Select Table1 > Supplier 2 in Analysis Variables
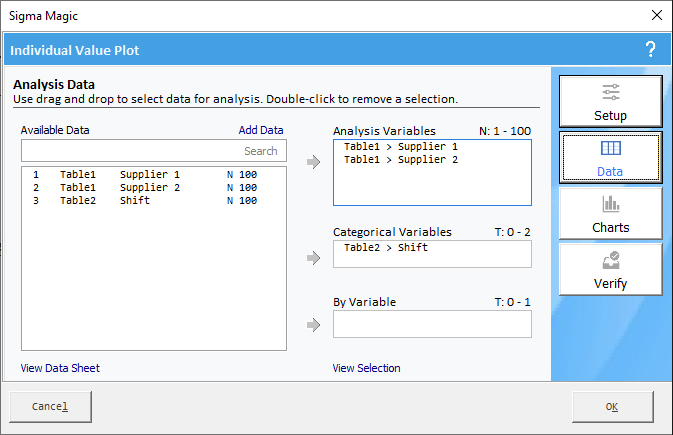673x435 pixels. coord(401,159)
